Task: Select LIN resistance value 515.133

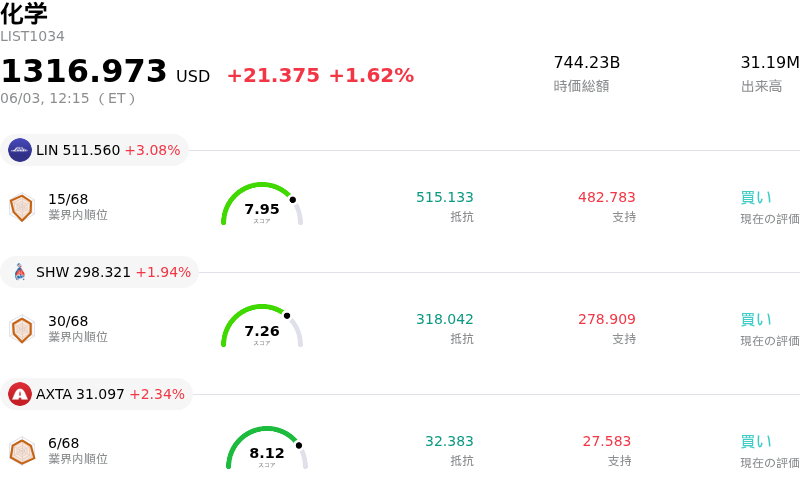Action: 445,197
